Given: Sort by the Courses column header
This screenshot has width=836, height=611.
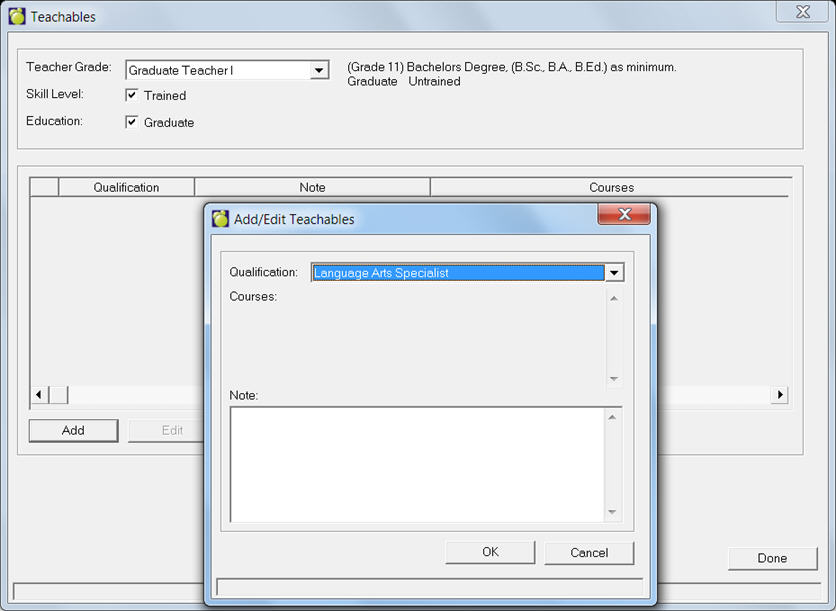Looking at the screenshot, I should 610,187.
